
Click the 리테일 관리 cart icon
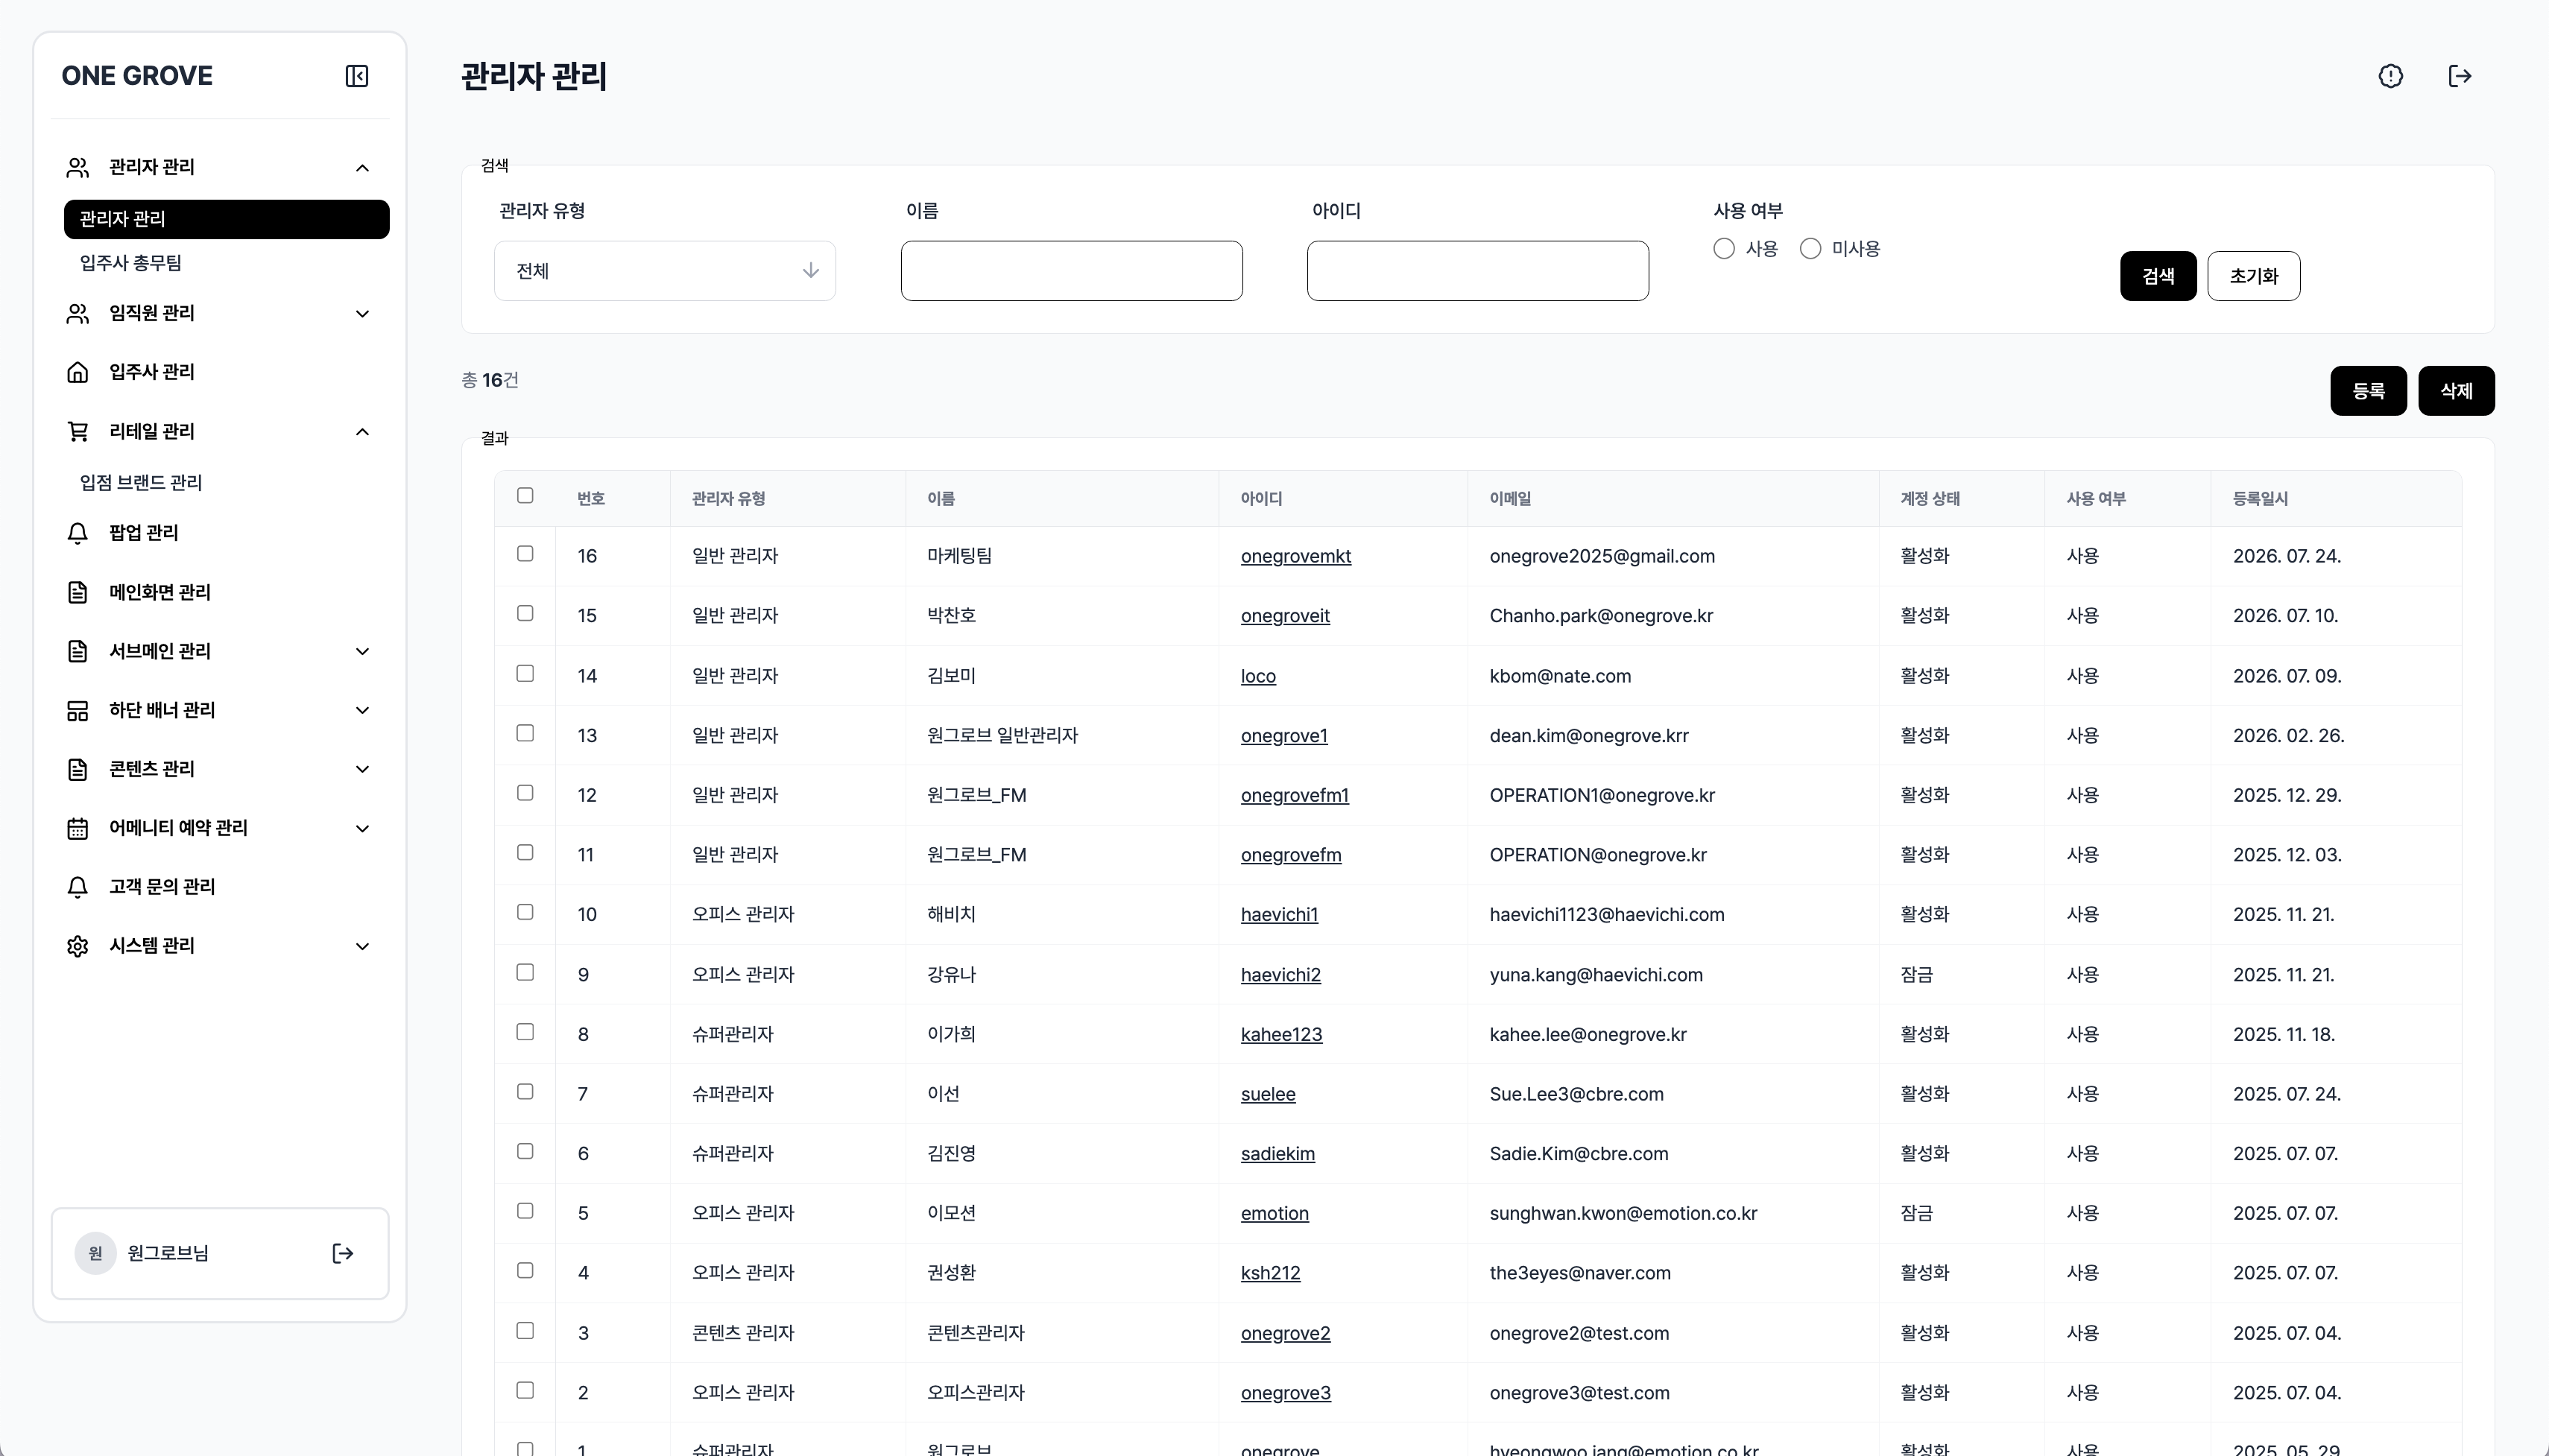(x=77, y=431)
